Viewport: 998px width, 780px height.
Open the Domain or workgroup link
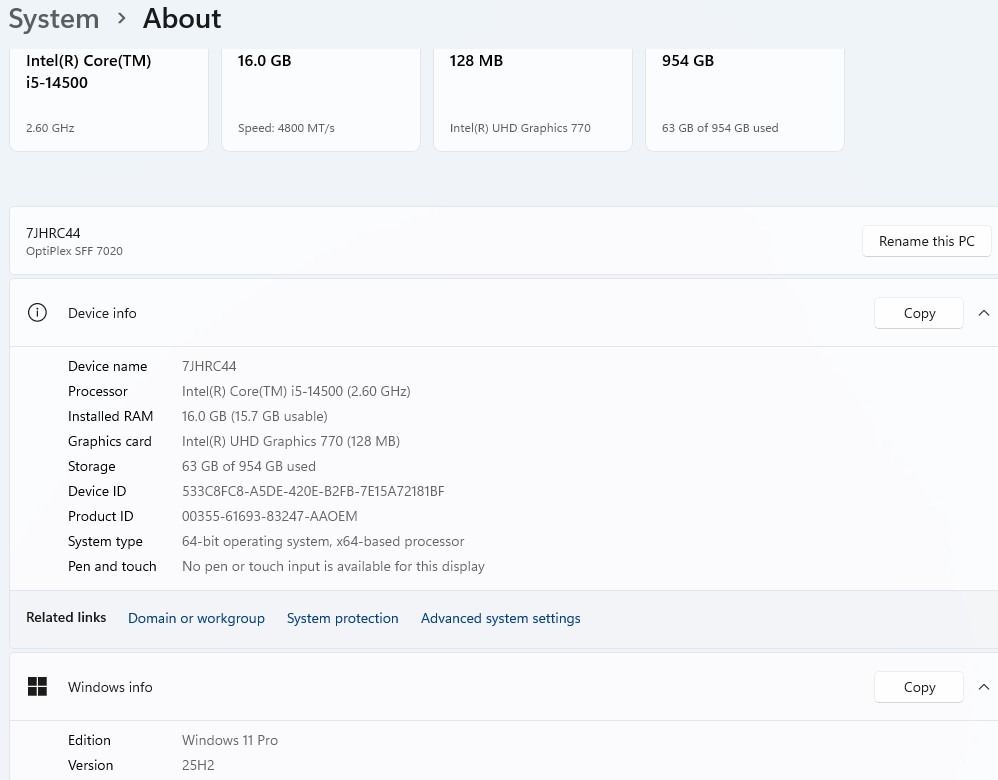click(x=196, y=618)
